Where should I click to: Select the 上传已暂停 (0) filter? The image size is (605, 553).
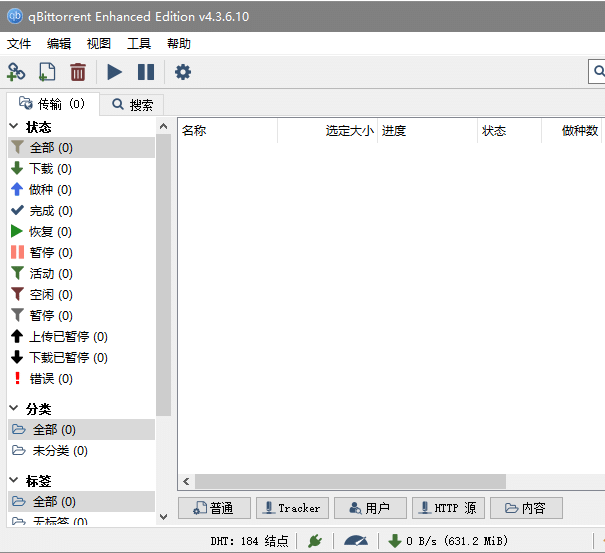click(81, 337)
